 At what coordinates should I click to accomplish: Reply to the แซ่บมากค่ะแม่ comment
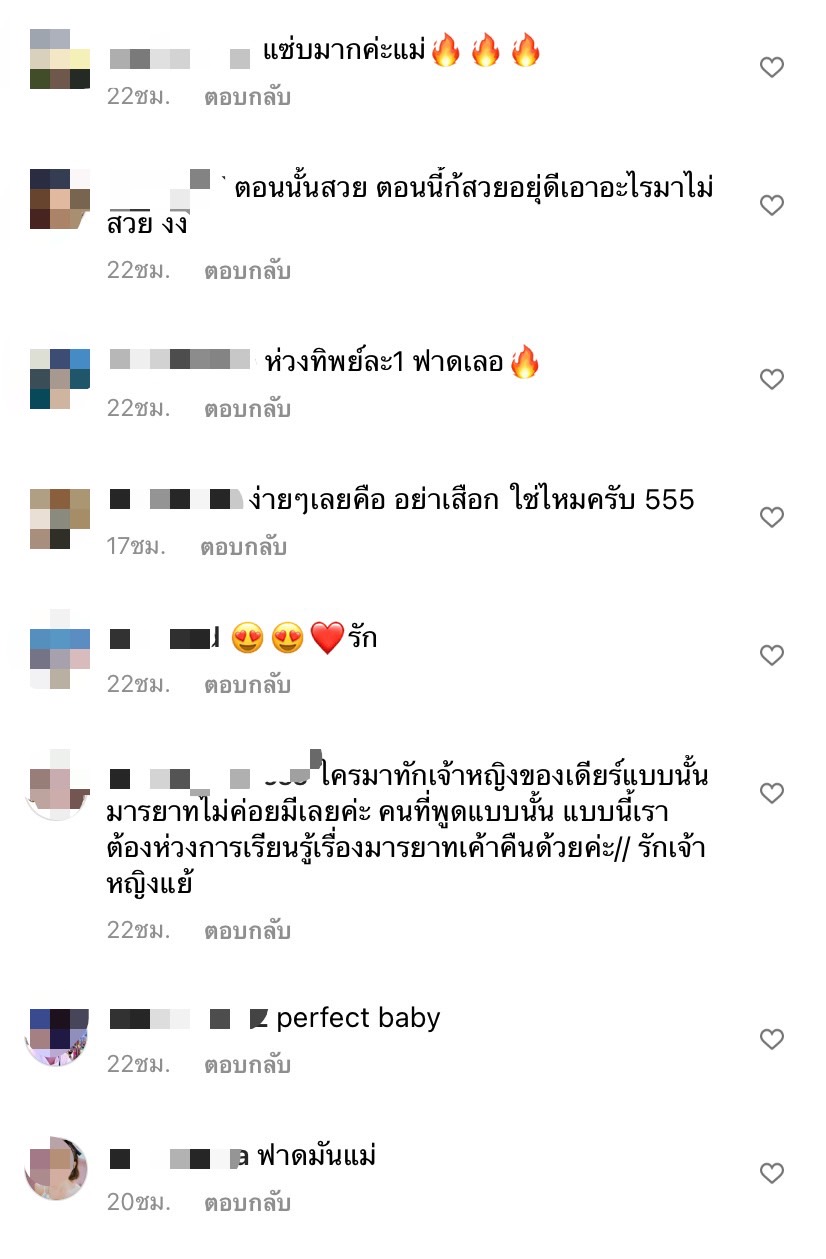coord(247,99)
